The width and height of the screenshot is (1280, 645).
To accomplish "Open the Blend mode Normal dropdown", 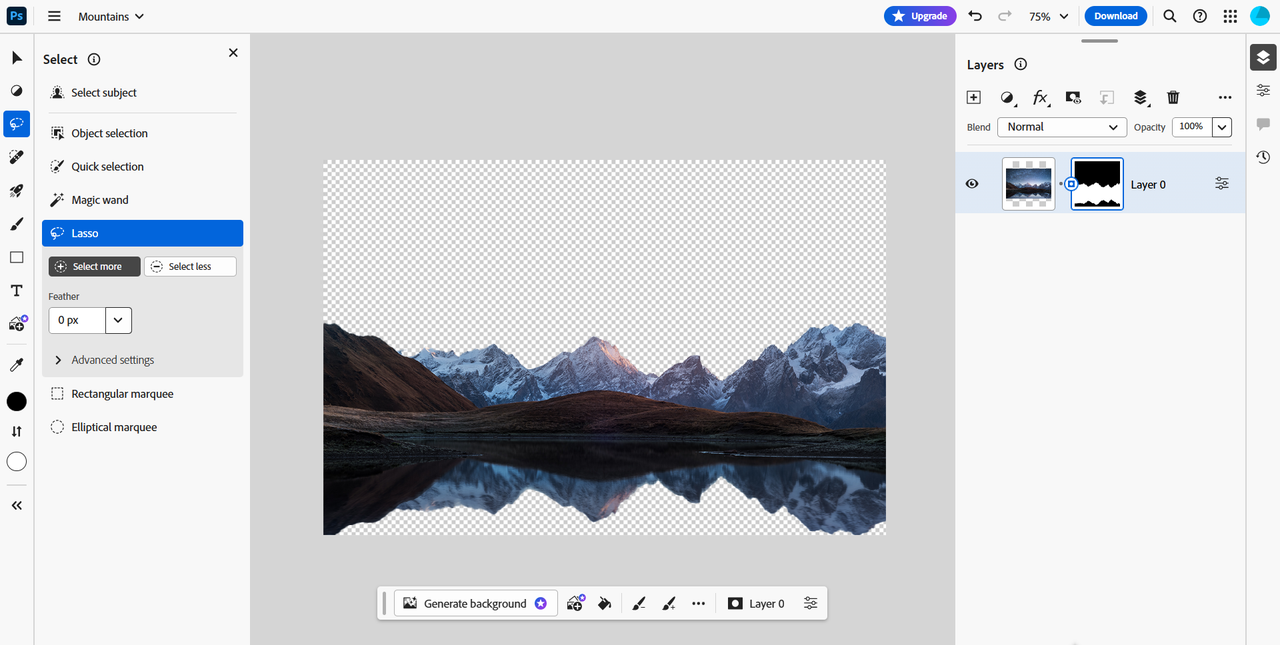I will (1062, 127).
